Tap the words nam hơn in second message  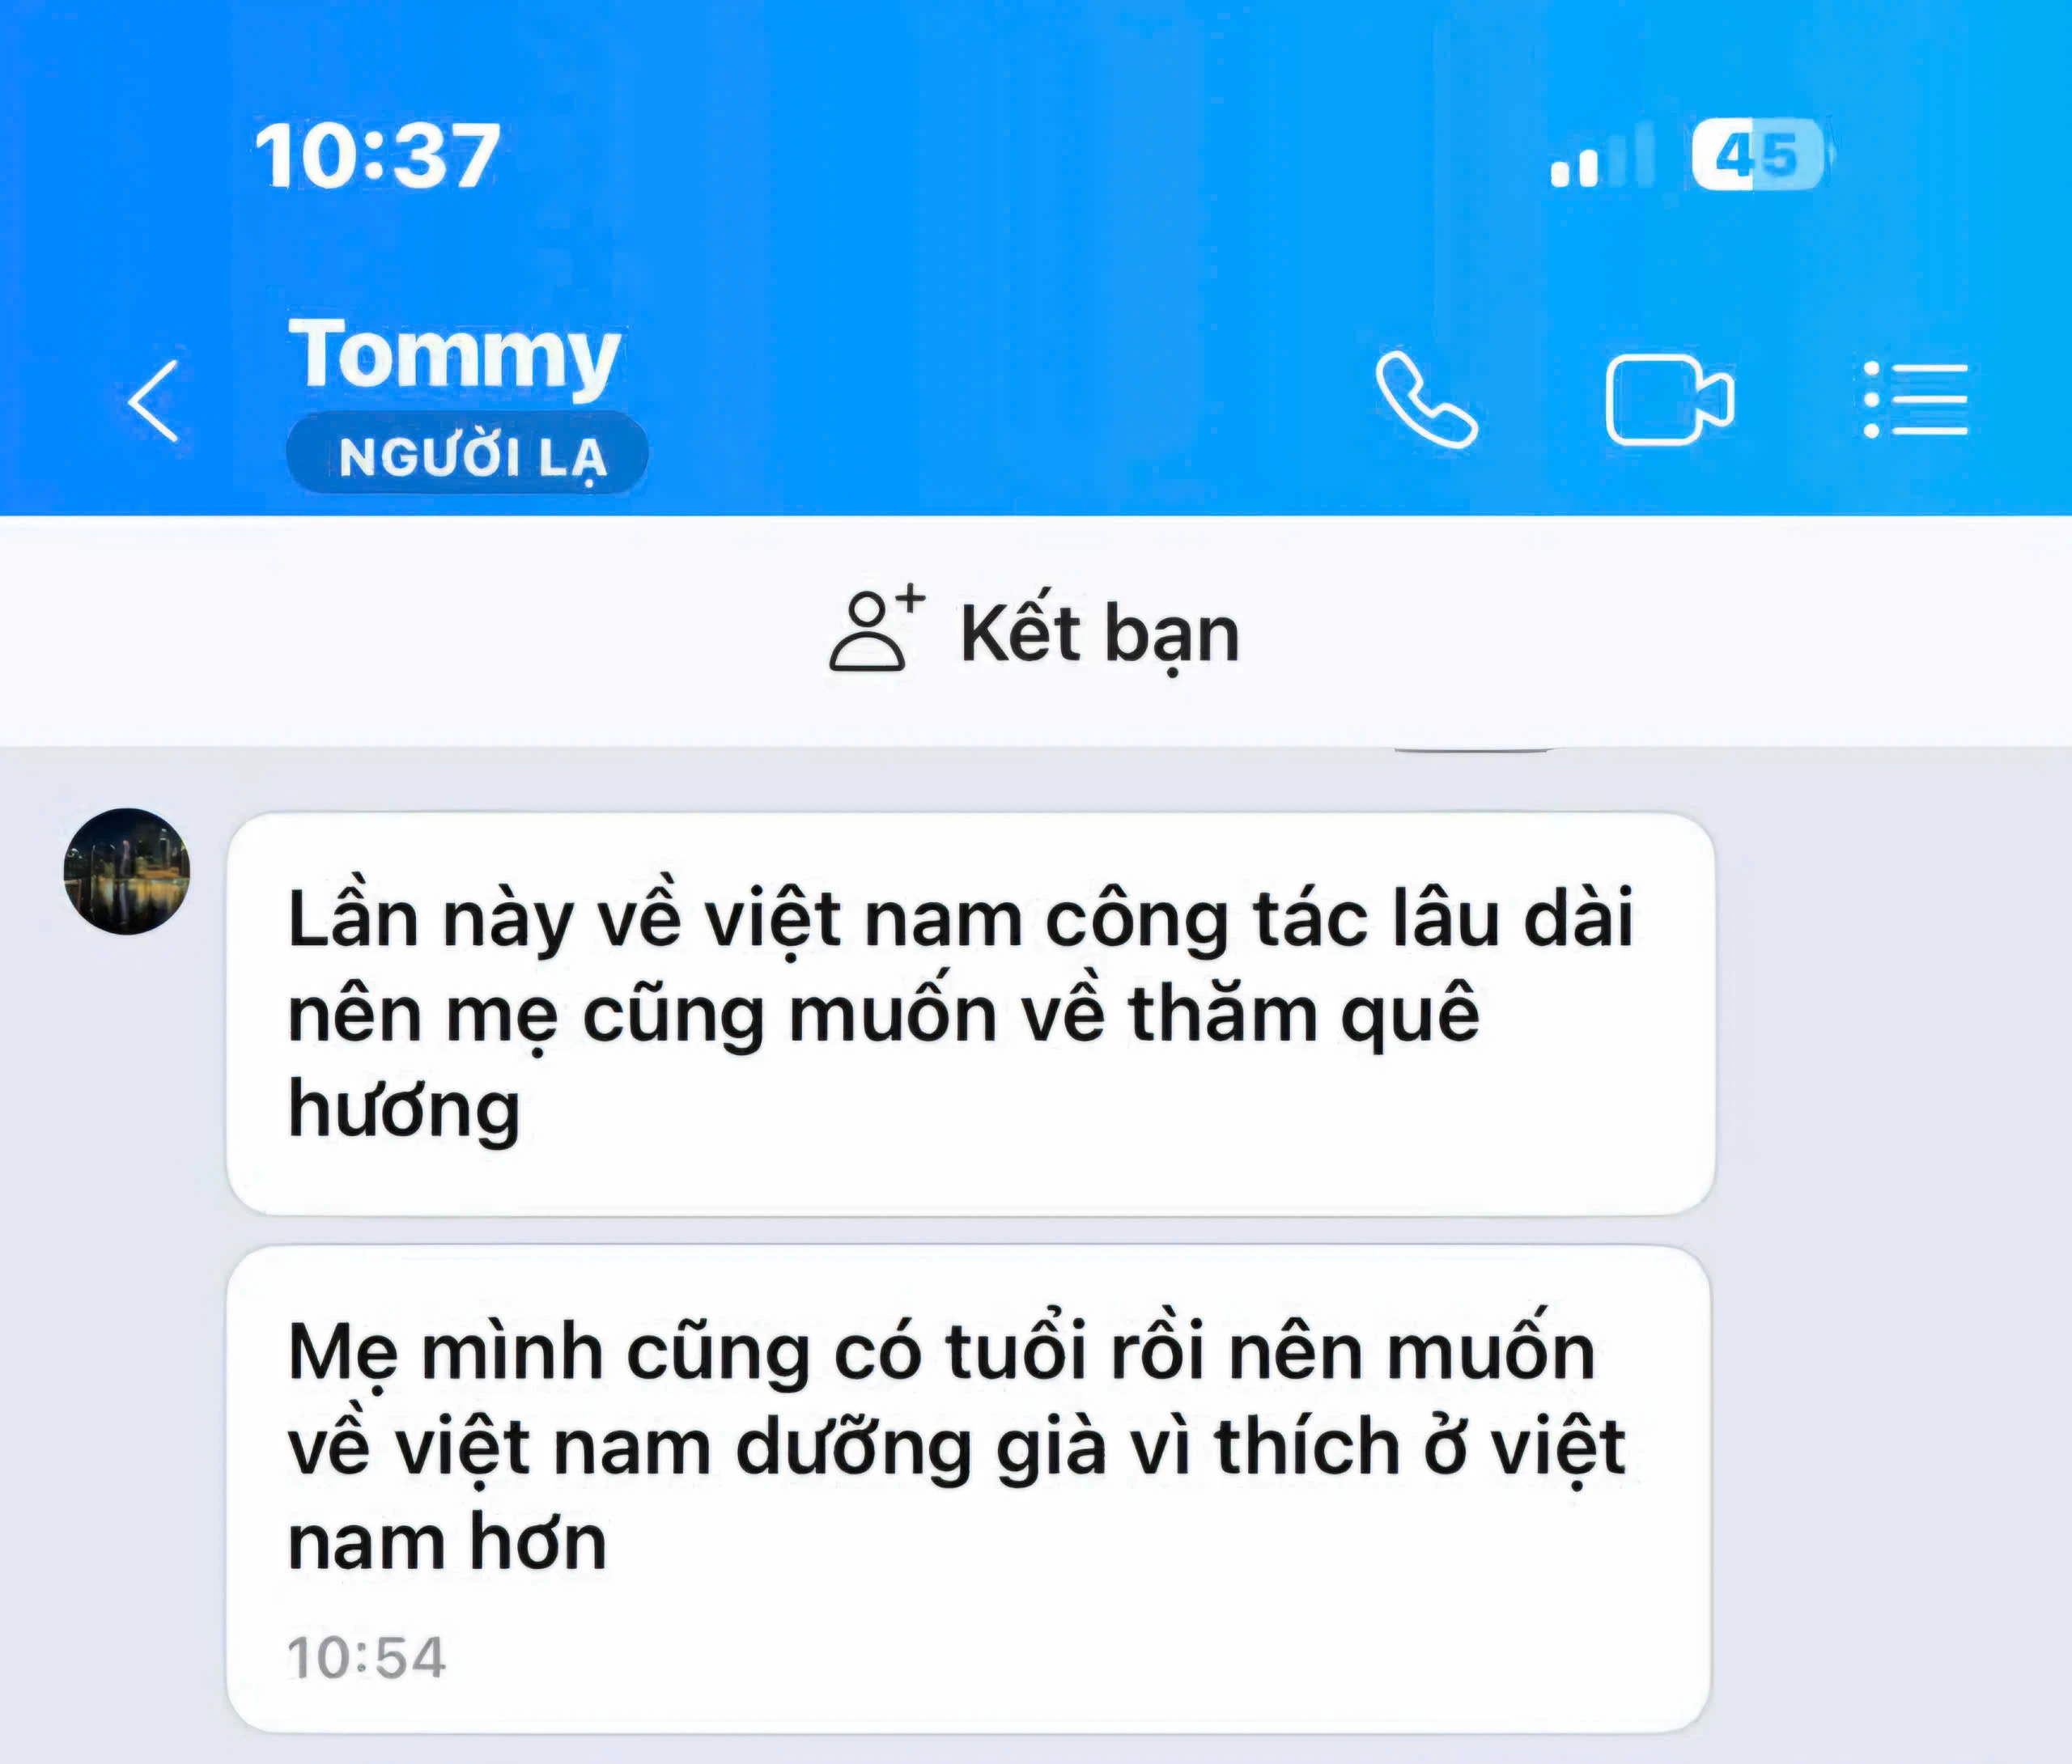[x=447, y=1543]
